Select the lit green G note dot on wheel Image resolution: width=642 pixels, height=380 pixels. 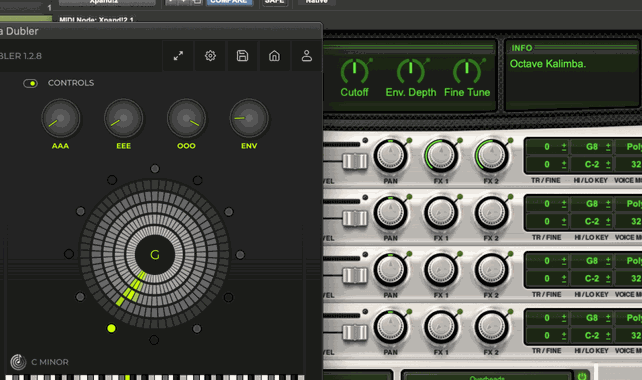pyautogui.click(x=111, y=328)
